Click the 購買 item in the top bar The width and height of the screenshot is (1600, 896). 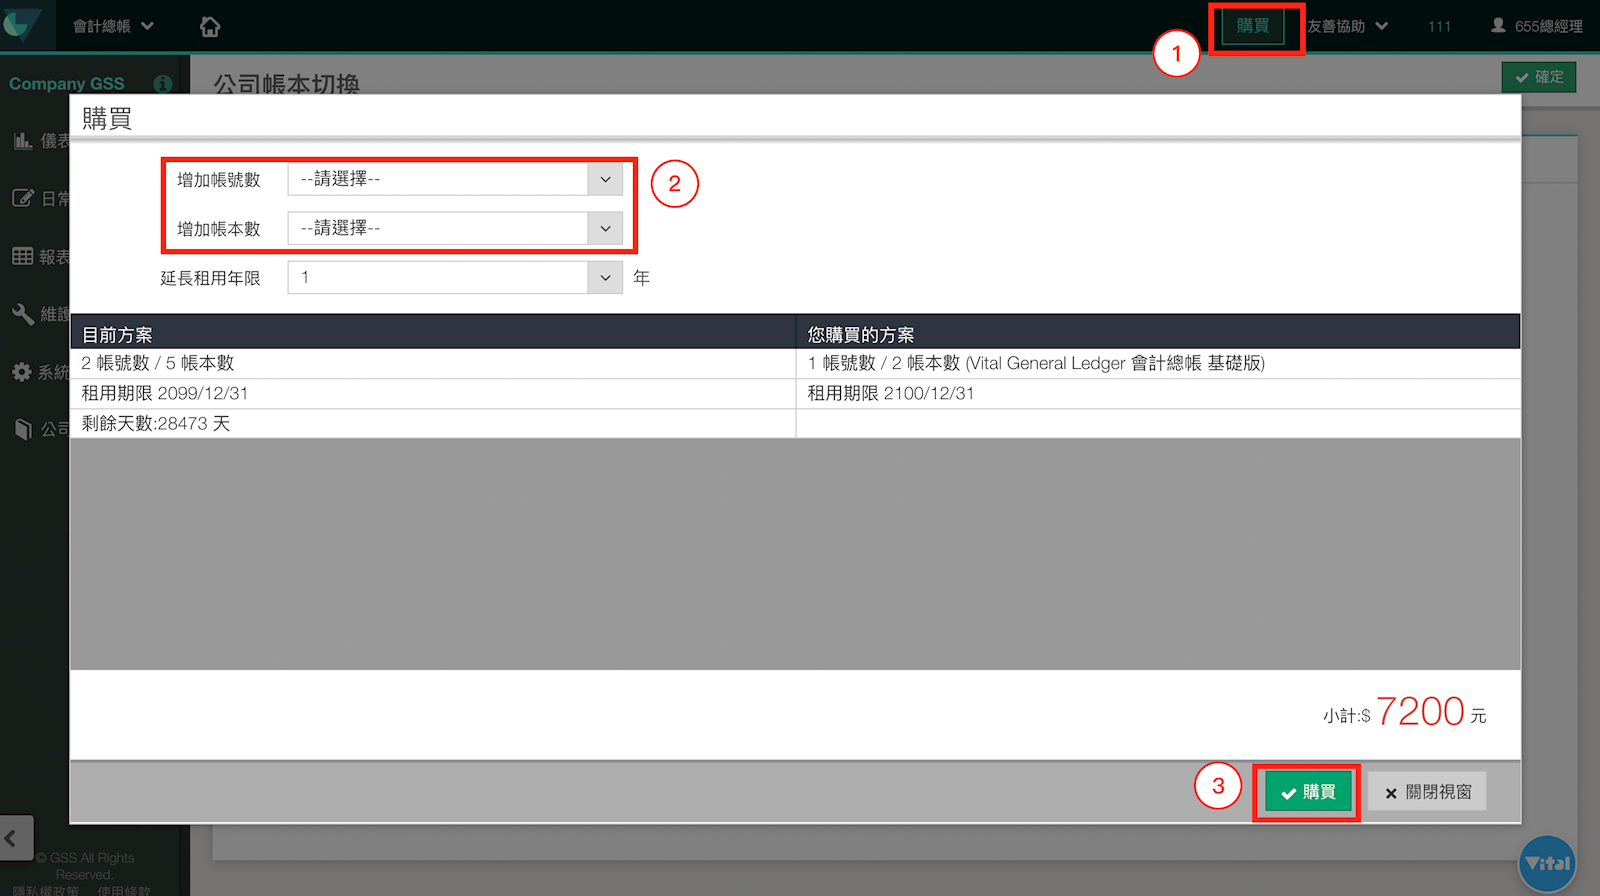click(1252, 26)
